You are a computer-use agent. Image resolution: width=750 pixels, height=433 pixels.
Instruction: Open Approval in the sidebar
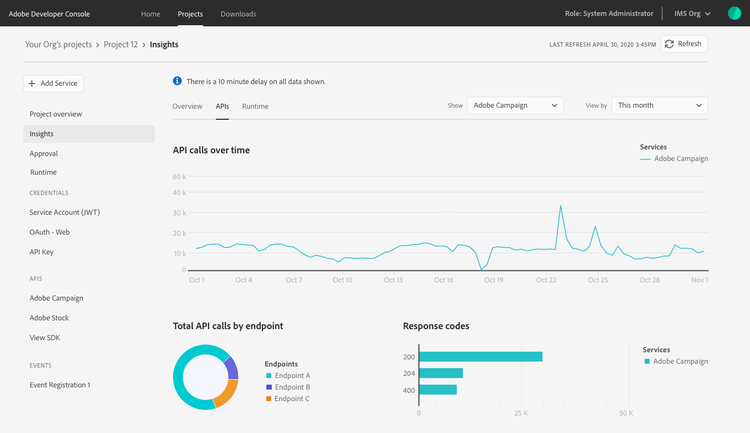44,154
